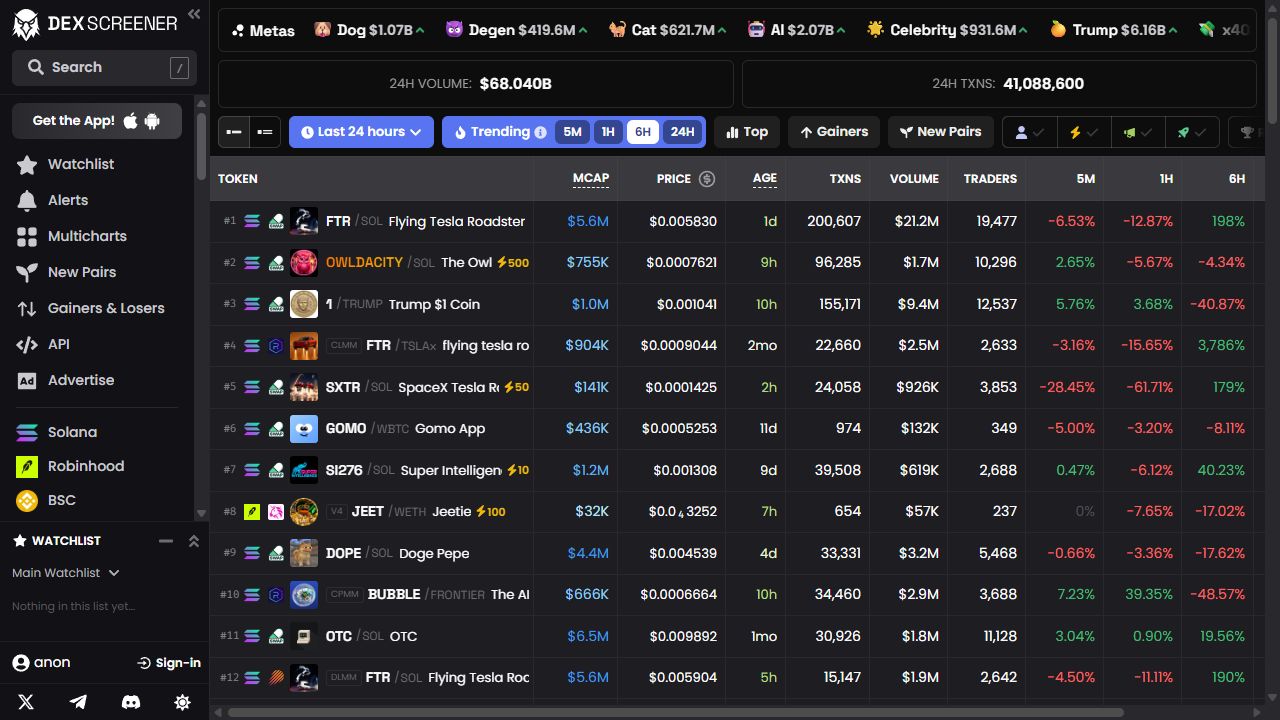
Task: Minimize the watchlist panel with dash icon
Action: pyautogui.click(x=166, y=541)
